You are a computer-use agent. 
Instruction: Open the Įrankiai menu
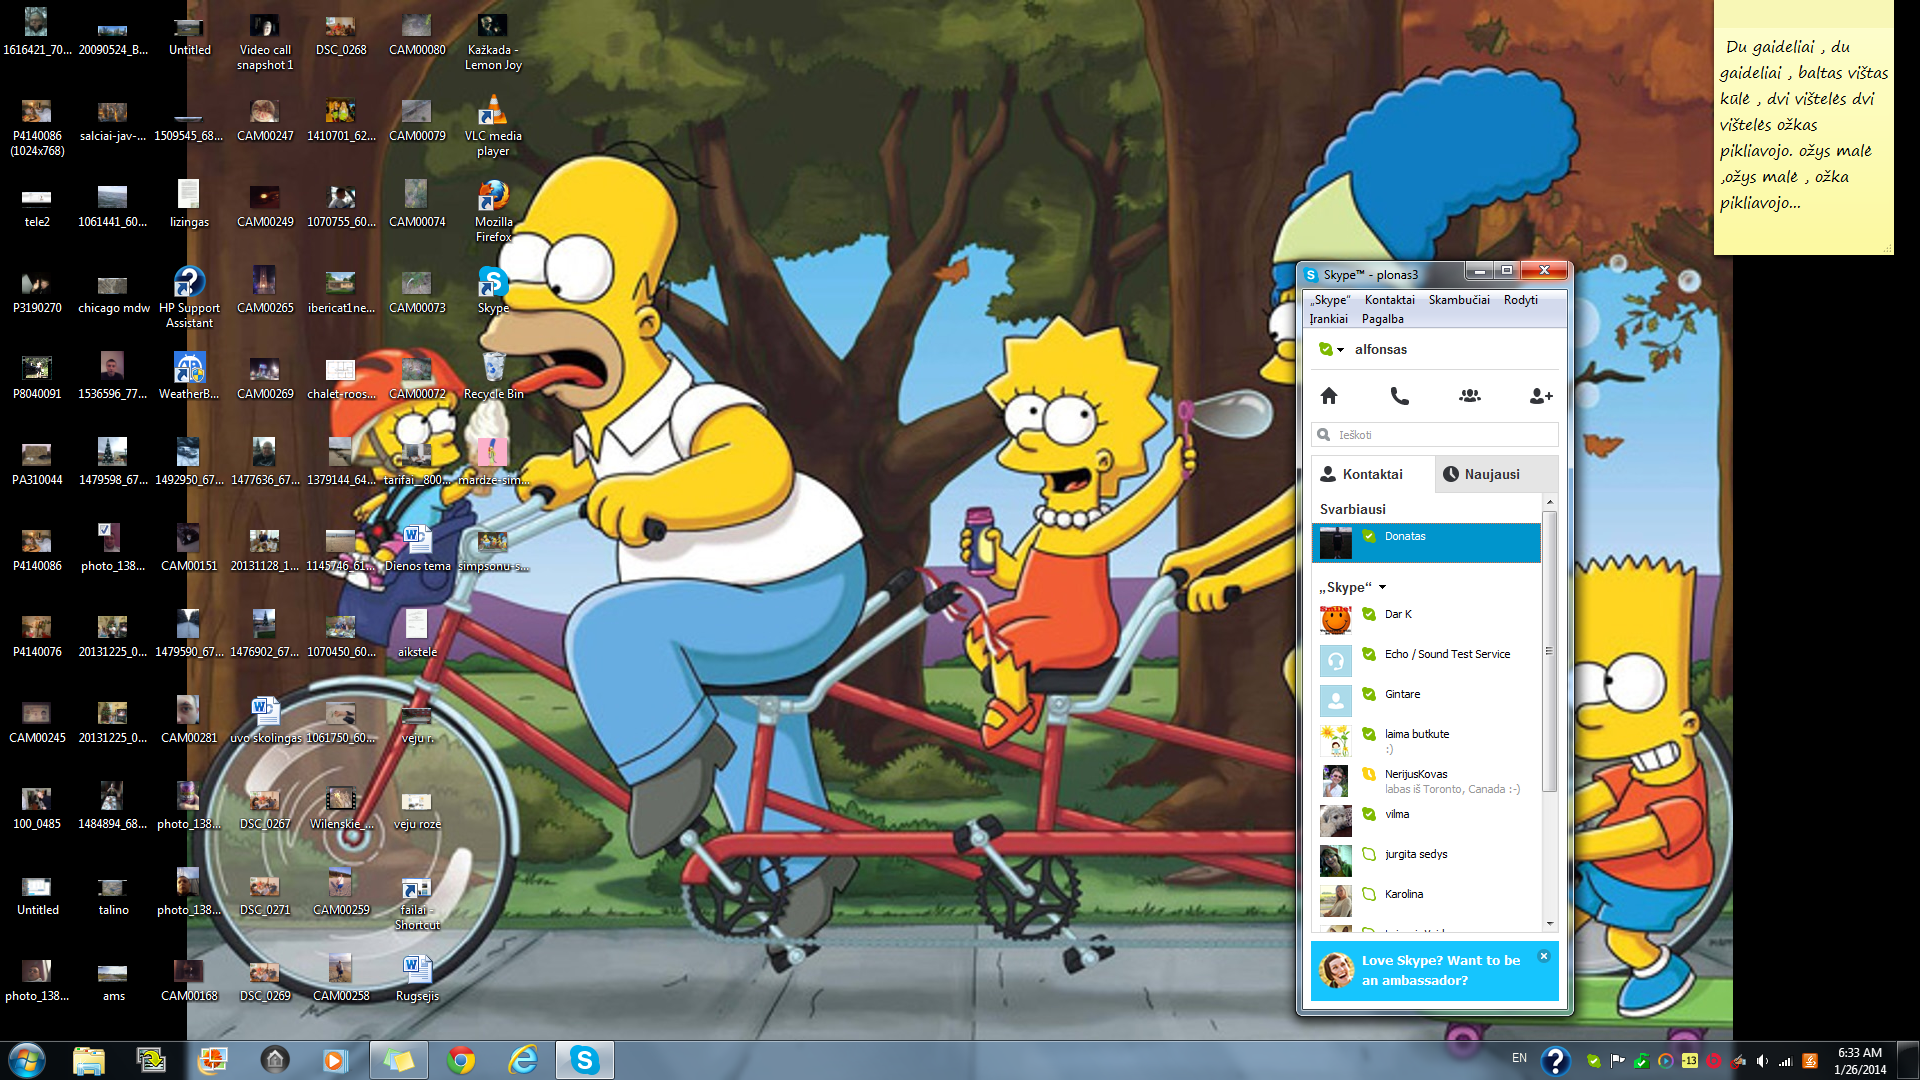tap(1328, 319)
